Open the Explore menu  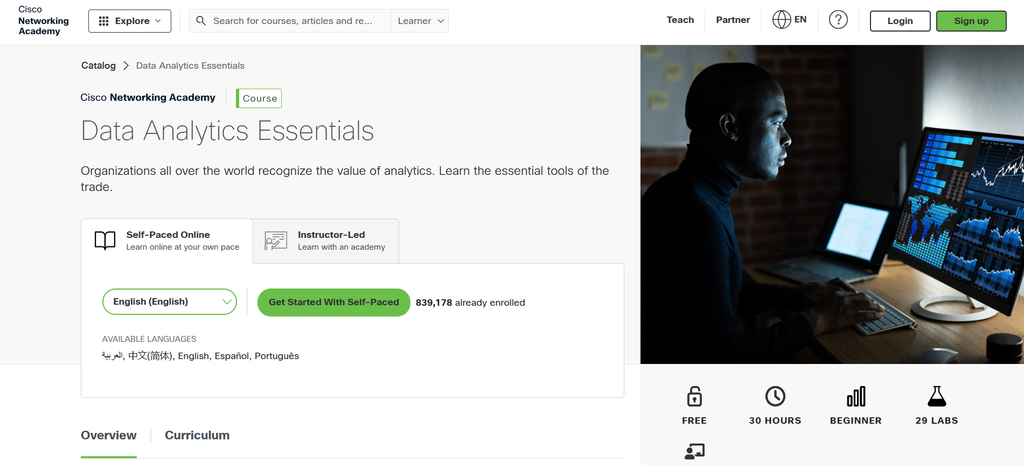[130, 21]
